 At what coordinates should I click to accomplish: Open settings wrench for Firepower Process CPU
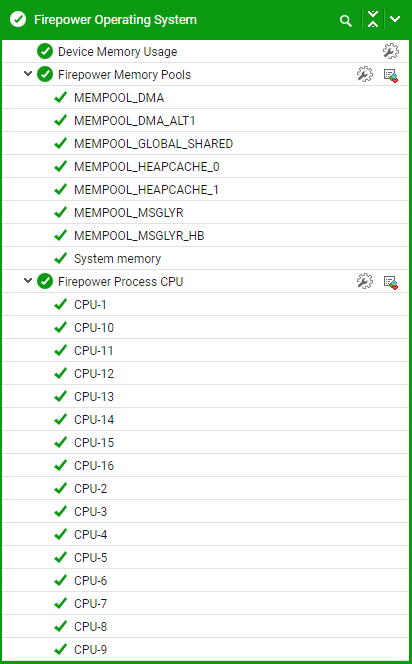pos(365,281)
